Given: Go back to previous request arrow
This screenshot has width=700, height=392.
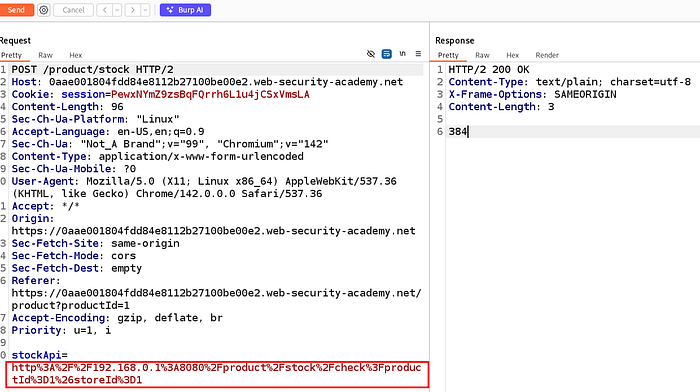Looking at the screenshot, I should click(x=104, y=10).
